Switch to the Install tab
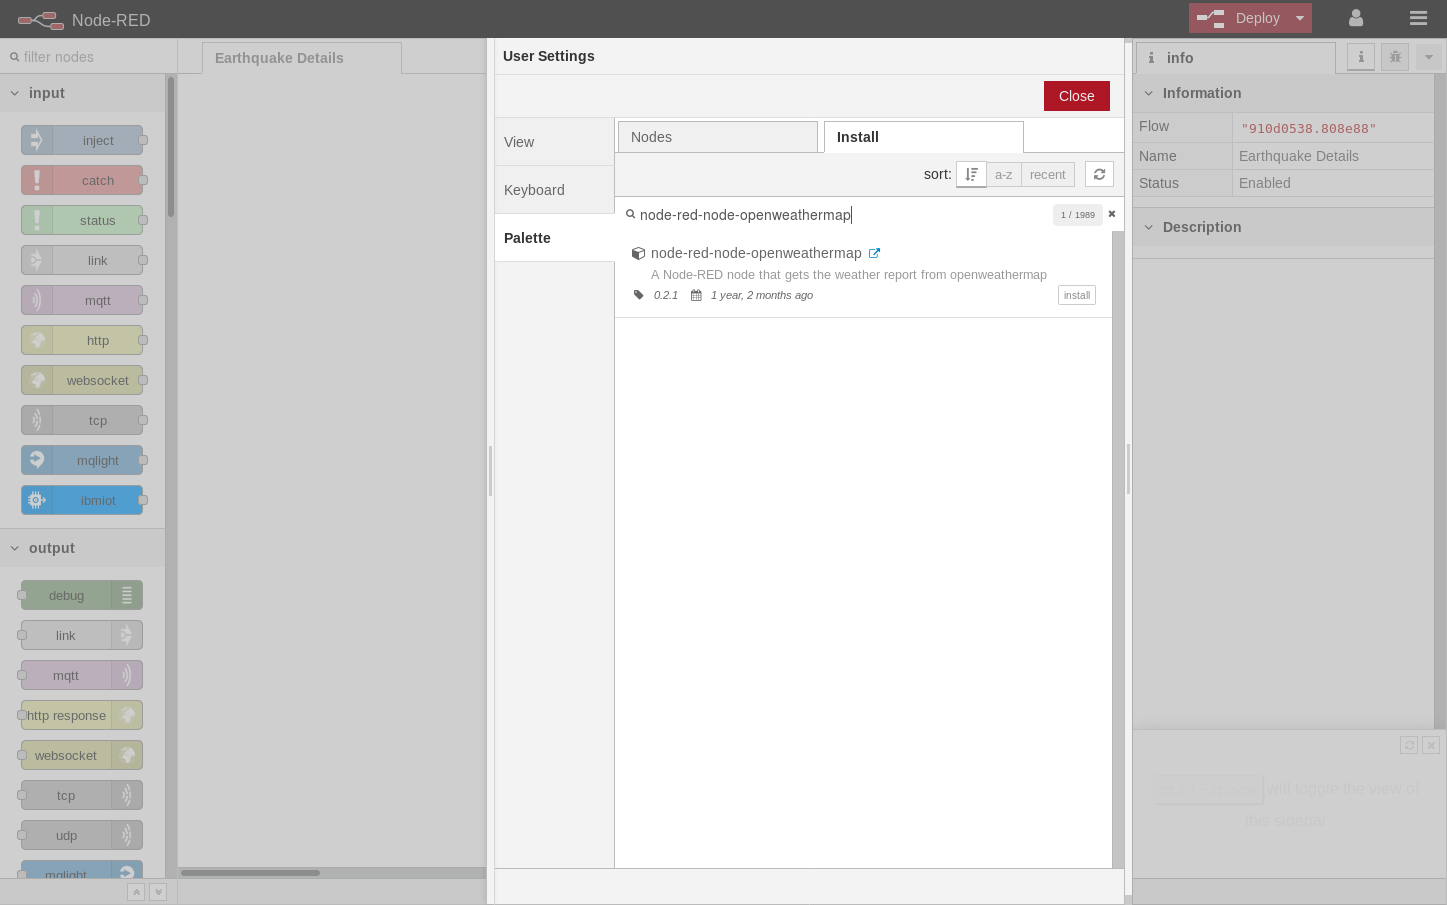 924,137
